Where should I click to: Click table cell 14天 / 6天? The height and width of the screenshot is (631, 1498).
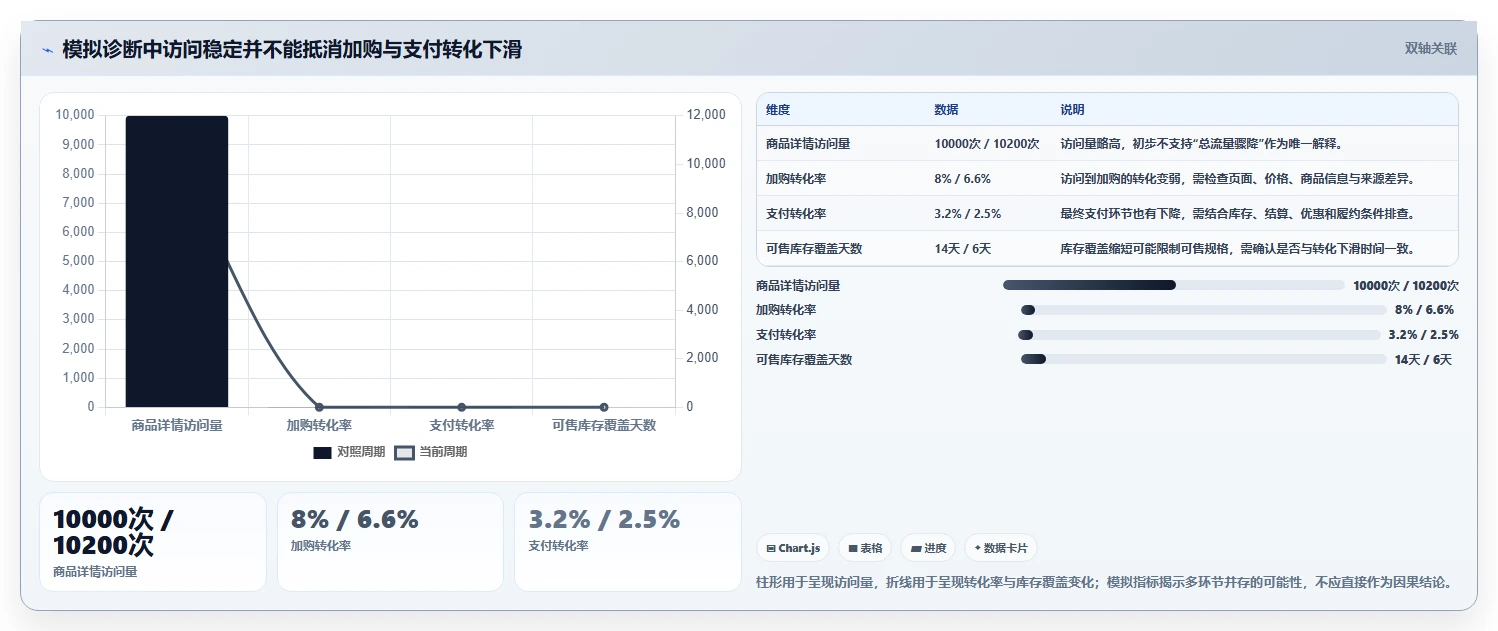(x=962, y=249)
